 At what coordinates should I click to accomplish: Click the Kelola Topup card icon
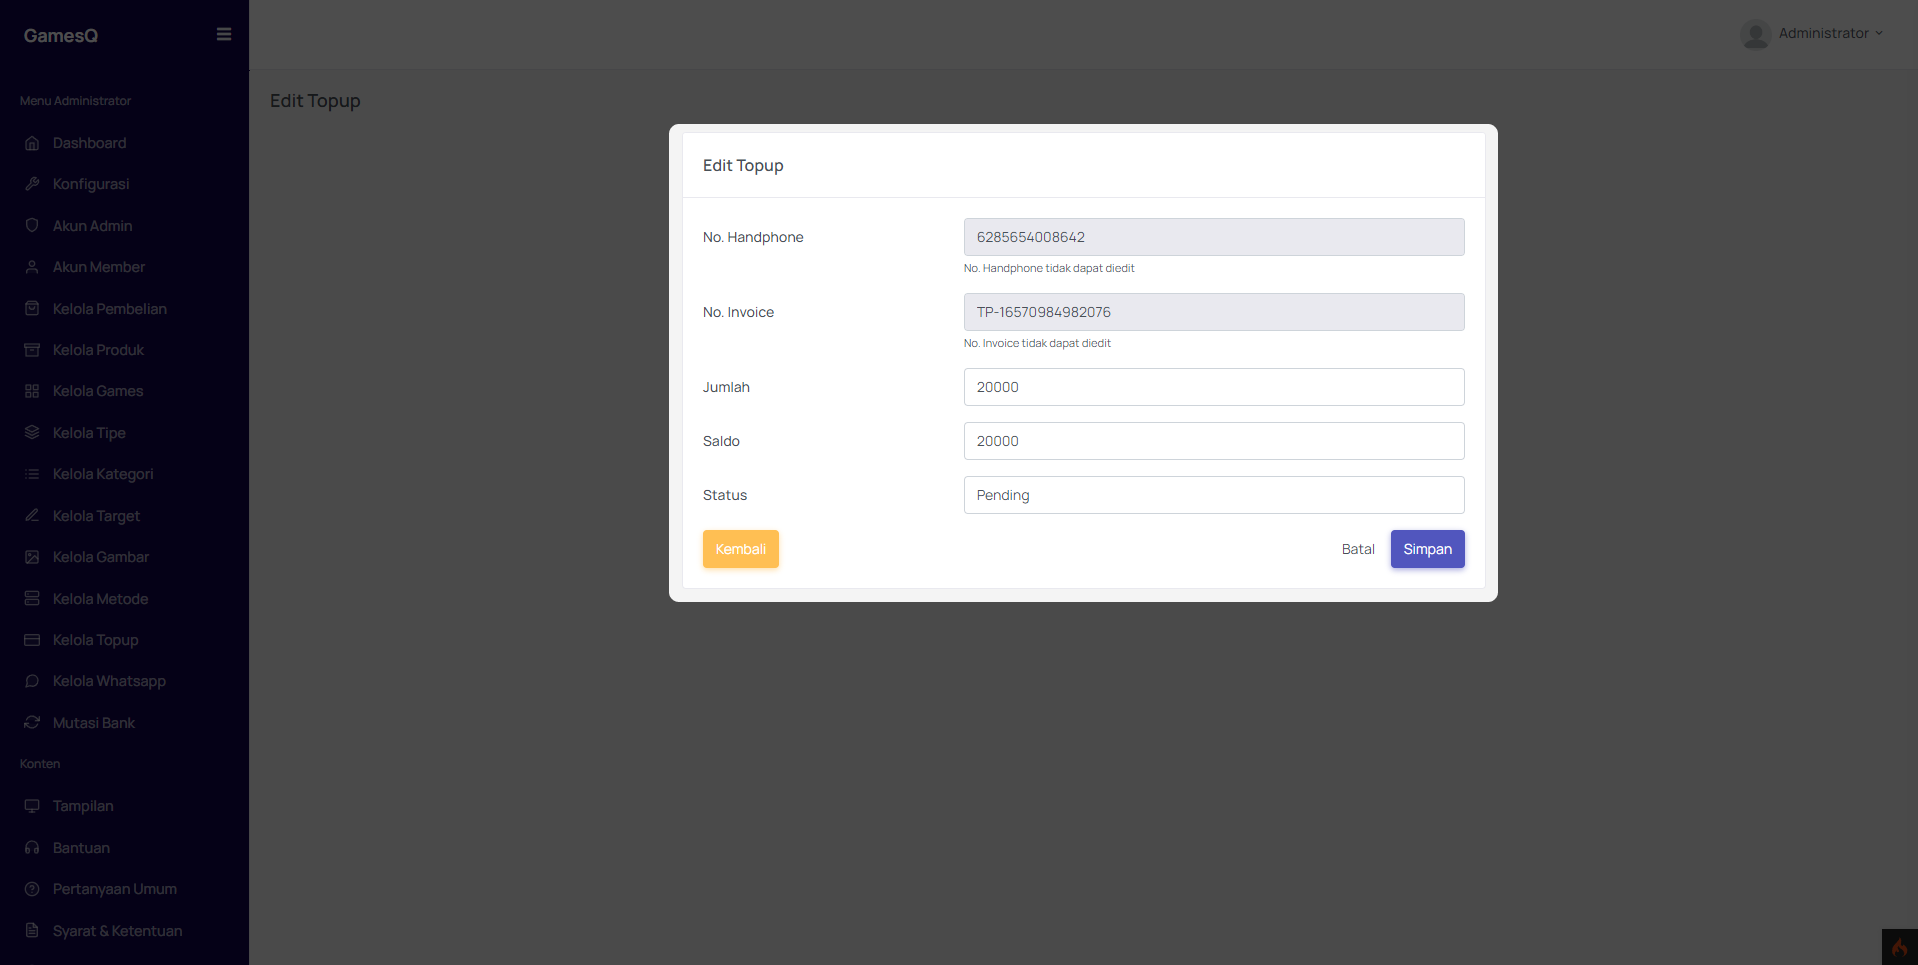[32, 640]
